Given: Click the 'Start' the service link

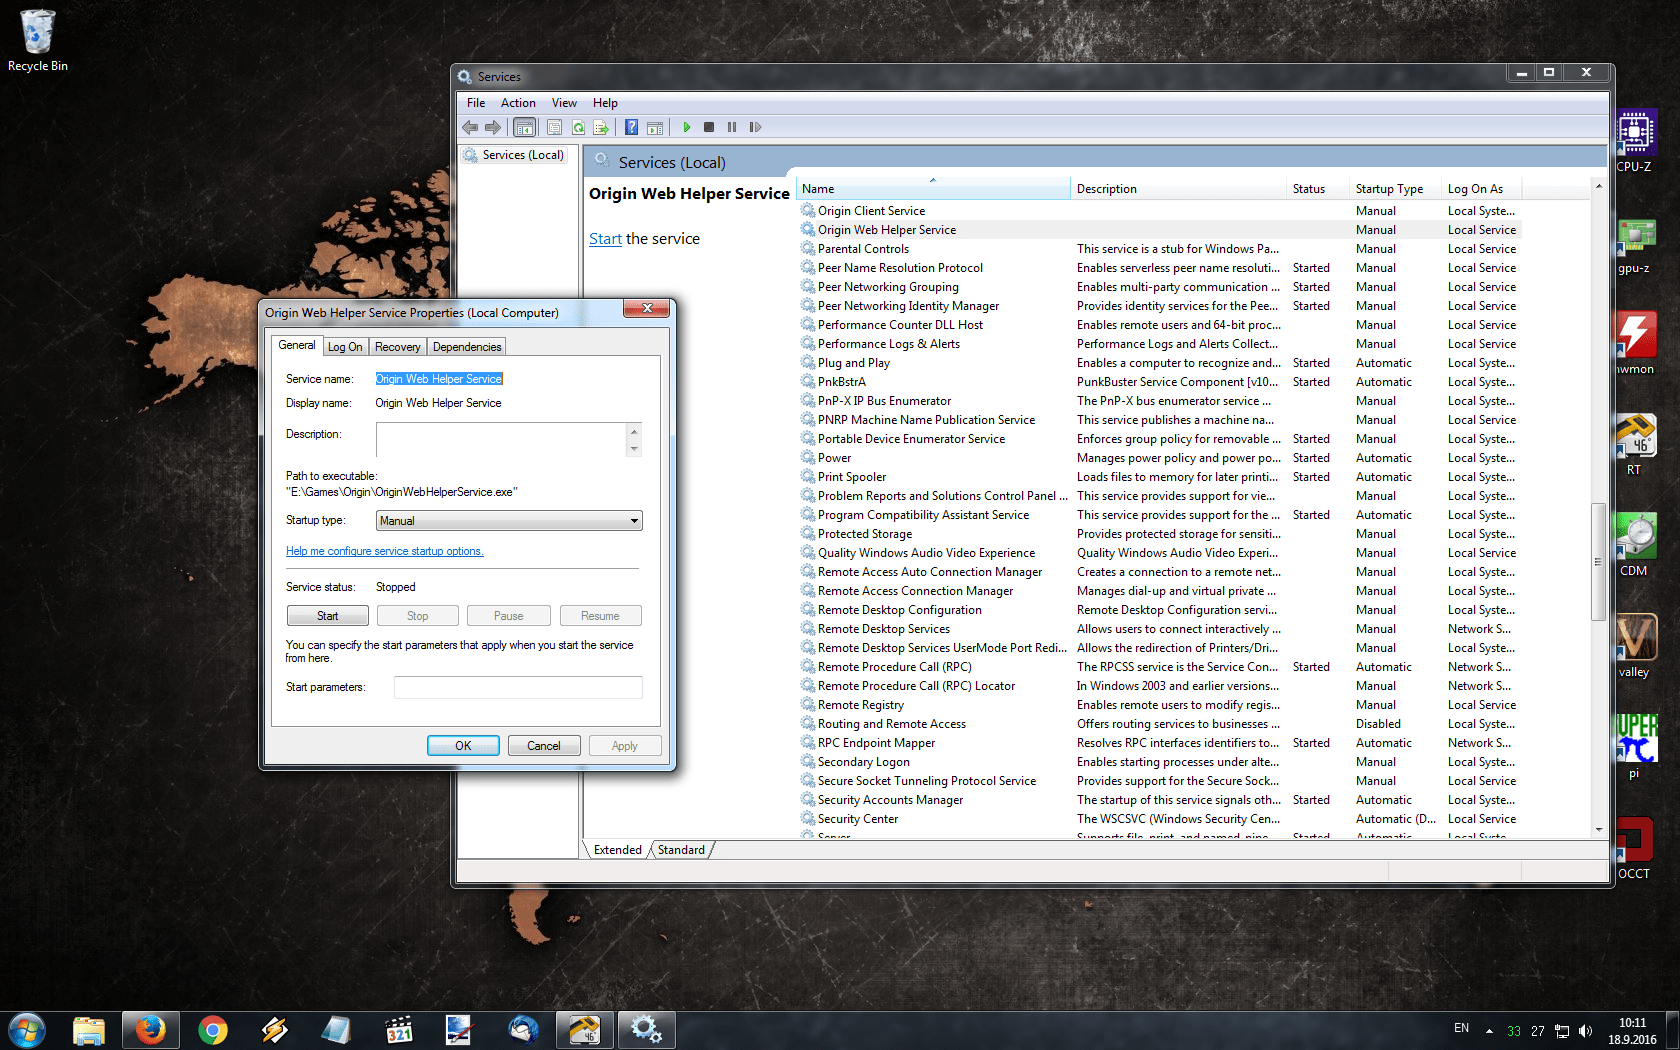Looking at the screenshot, I should 605,239.
